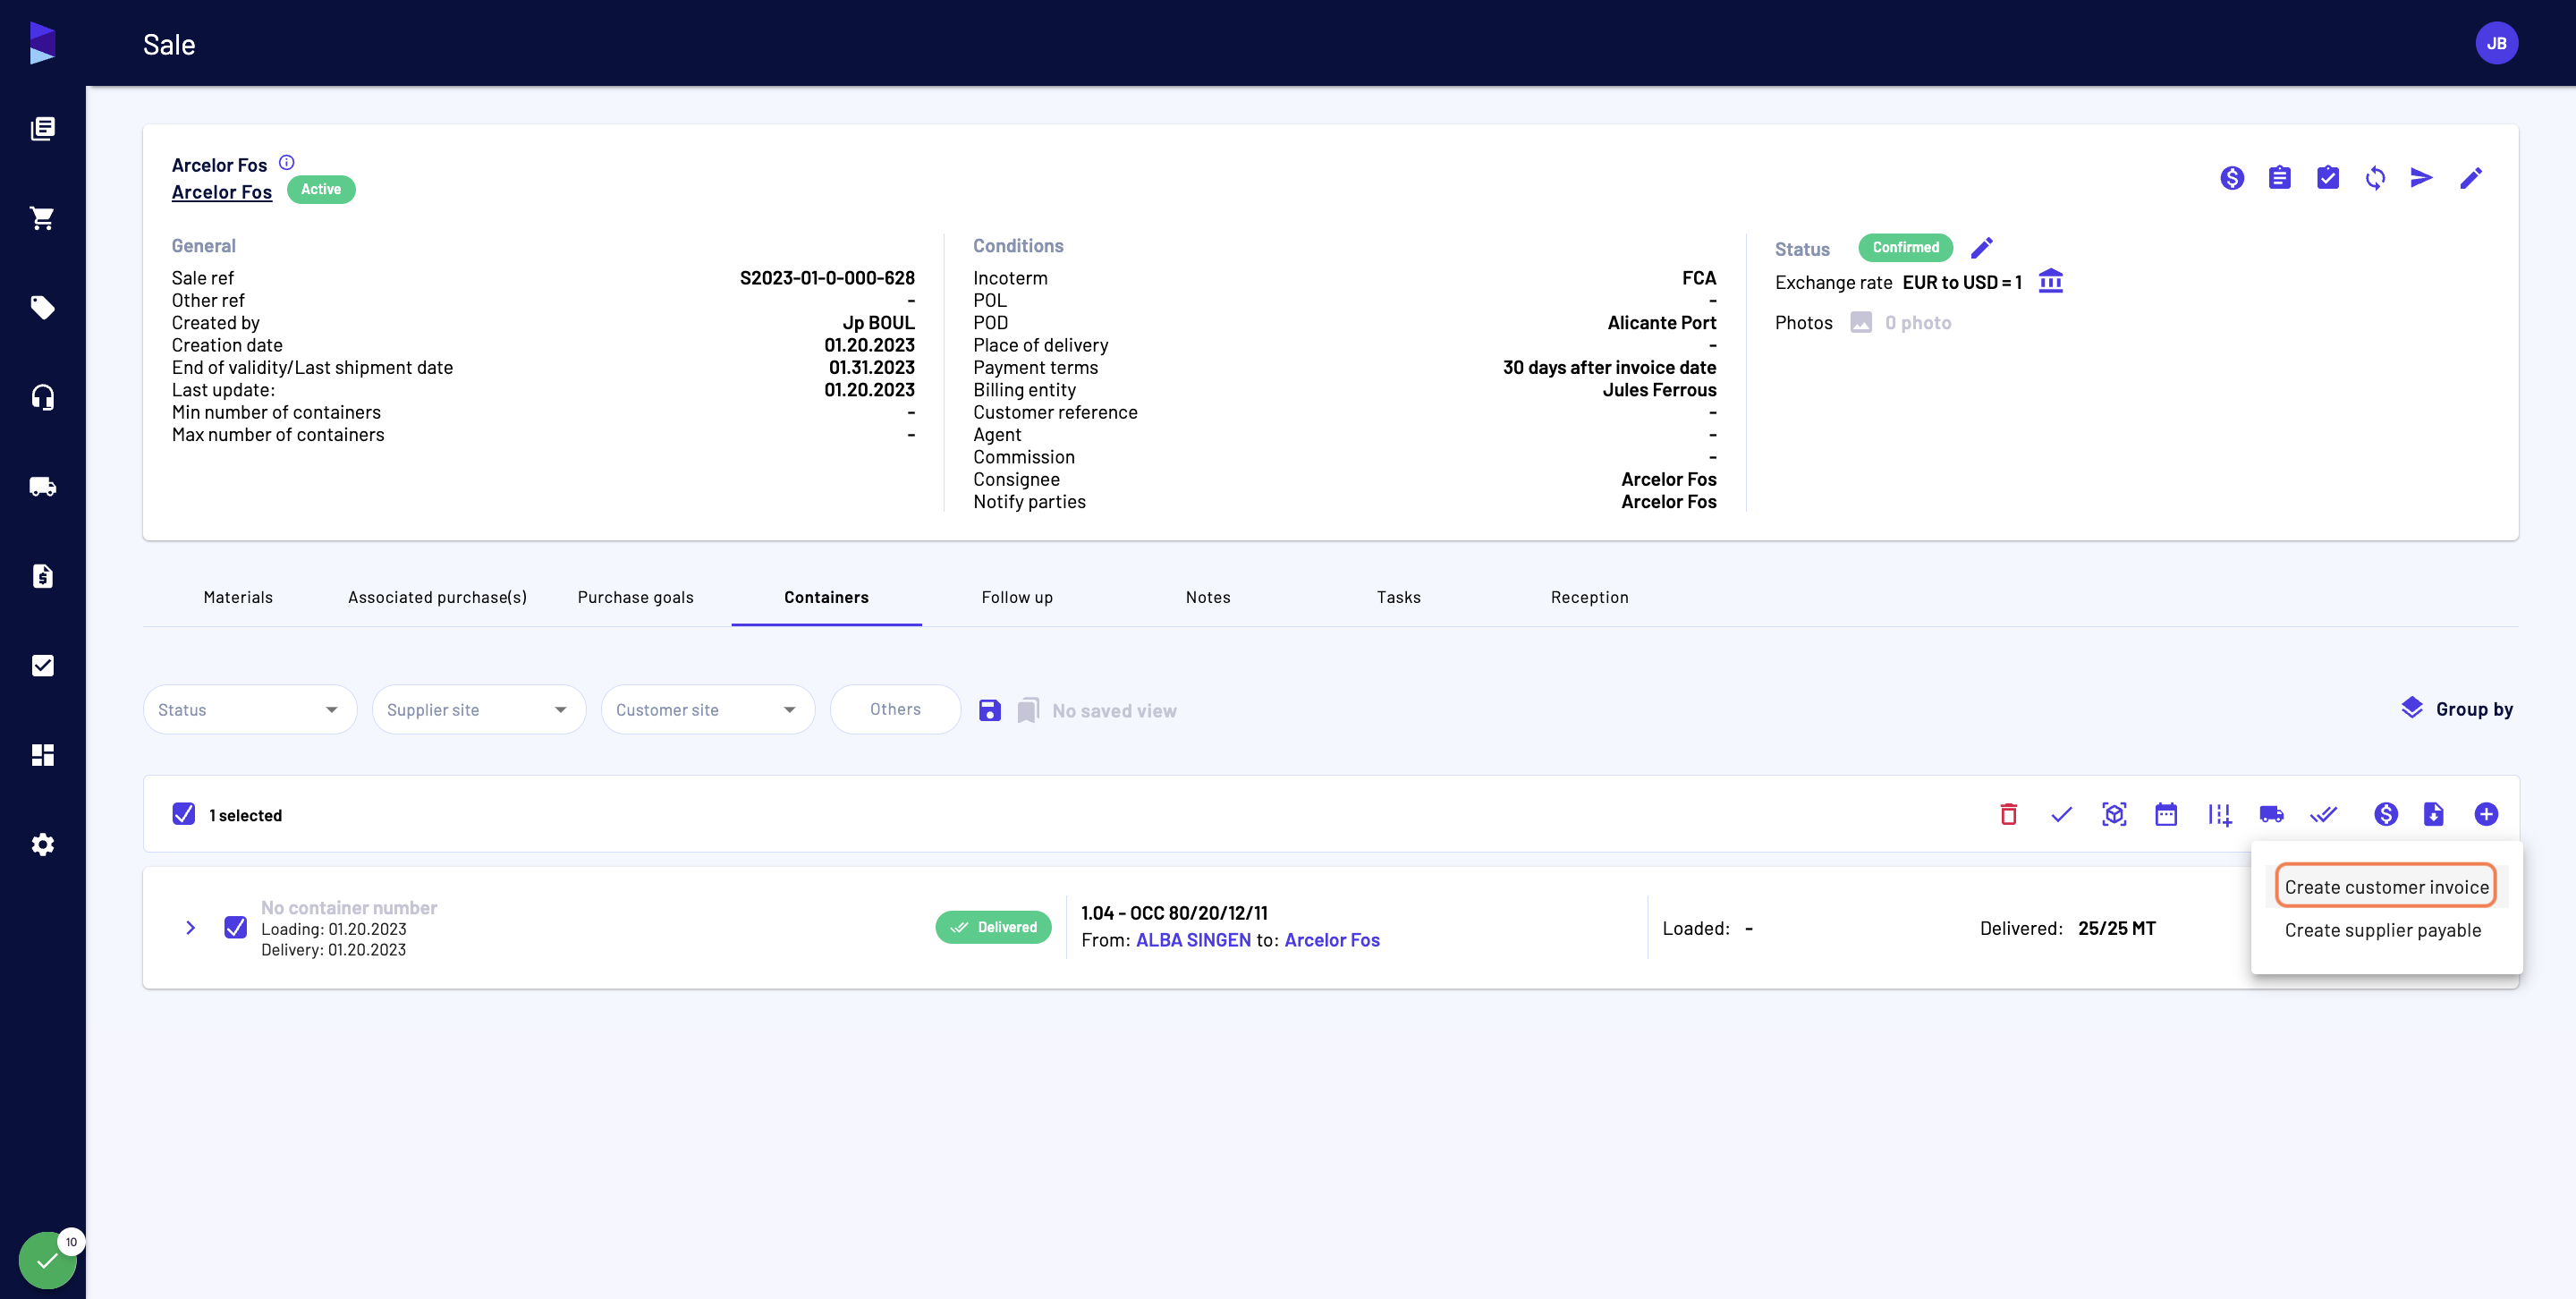Click the single checkmark icon in the container toolbar

click(x=2061, y=814)
